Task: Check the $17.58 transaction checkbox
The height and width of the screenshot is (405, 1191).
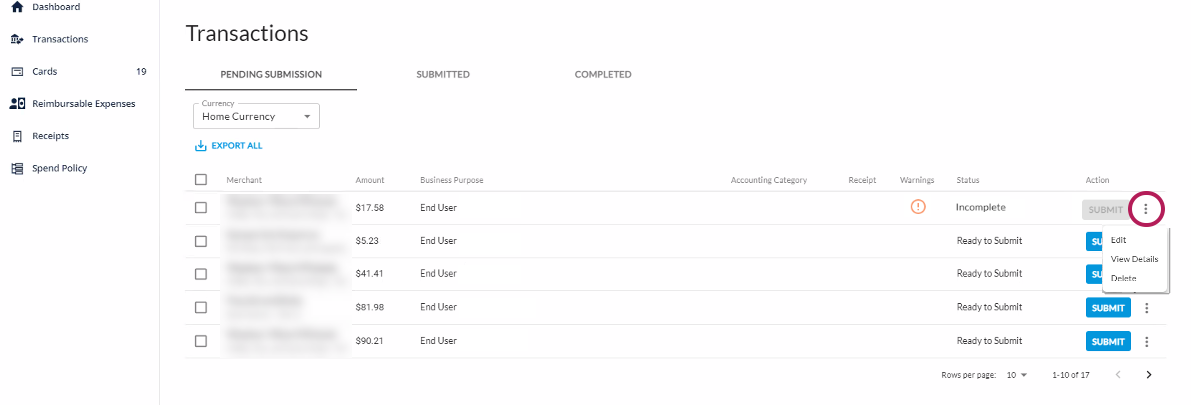Action: click(x=201, y=207)
